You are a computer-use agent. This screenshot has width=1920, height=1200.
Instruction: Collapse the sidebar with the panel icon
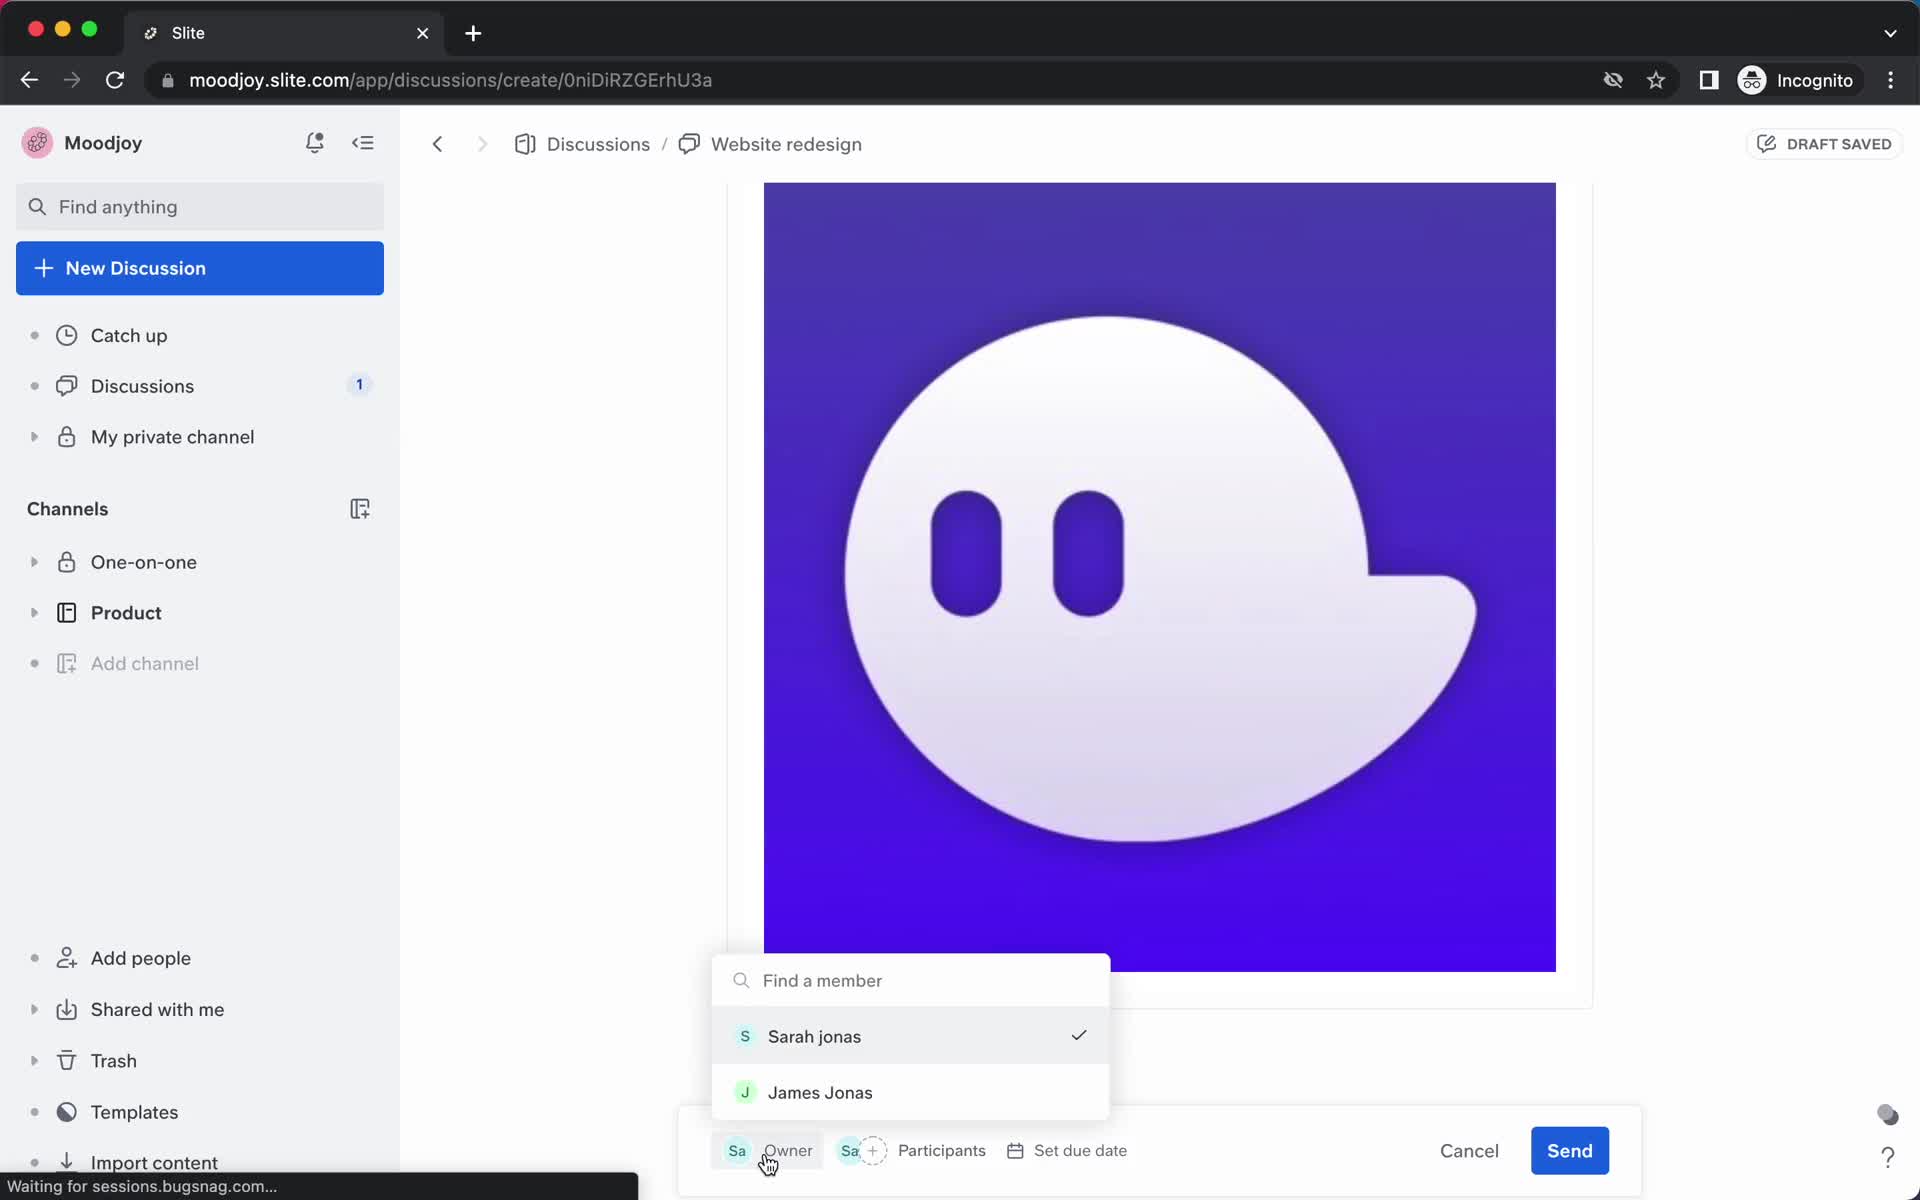click(363, 143)
